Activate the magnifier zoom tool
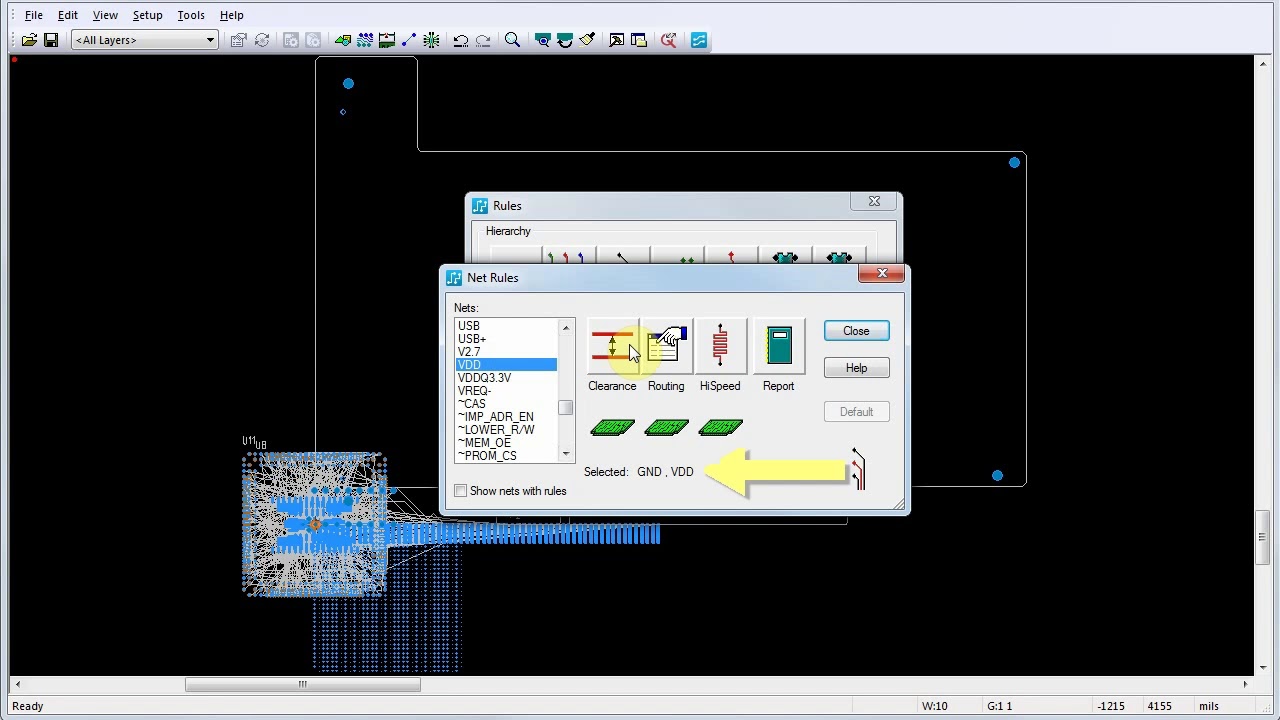Screen dimensions: 1280x720 coord(512,40)
